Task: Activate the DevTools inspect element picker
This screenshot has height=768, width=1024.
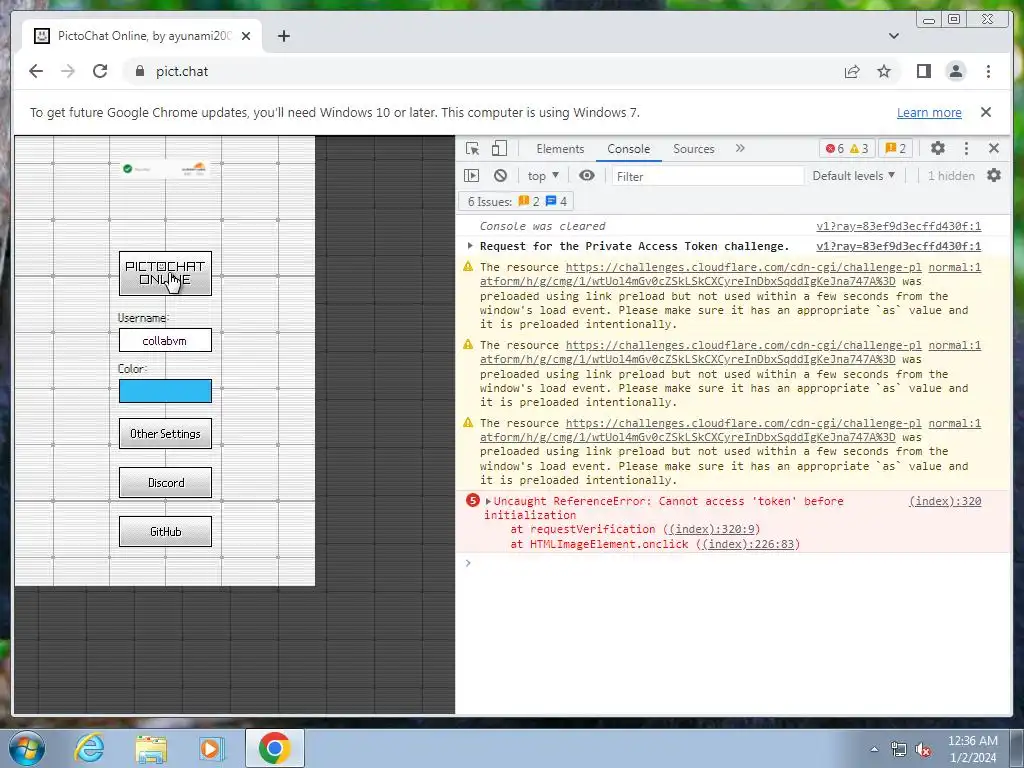Action: (472, 149)
